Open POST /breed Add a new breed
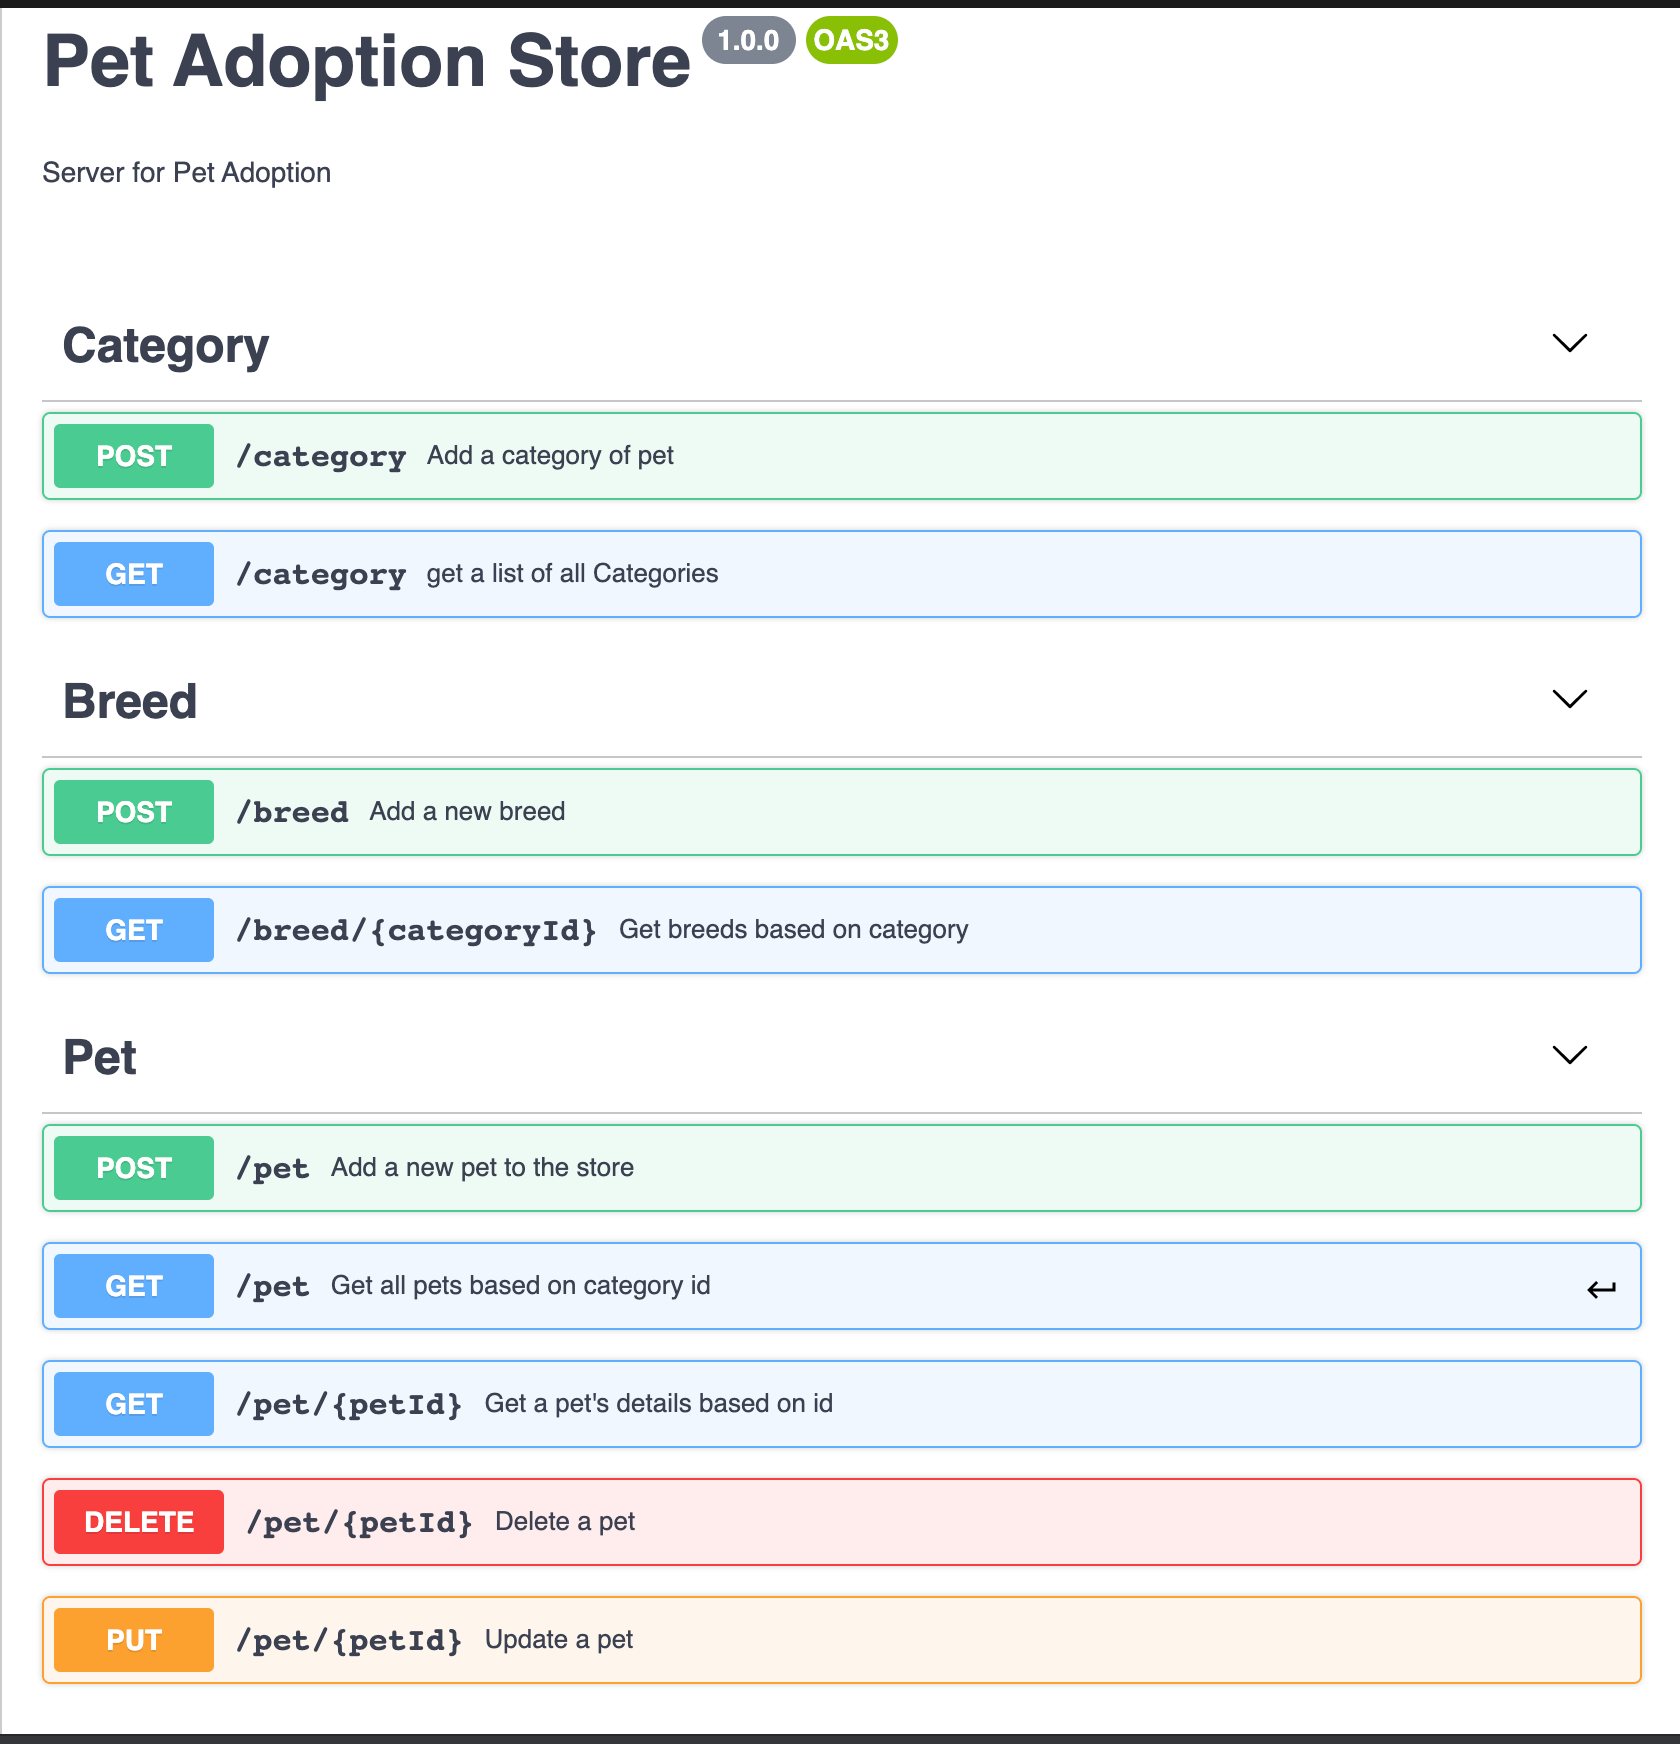Screen dimensions: 1680x1744 (x=840, y=812)
